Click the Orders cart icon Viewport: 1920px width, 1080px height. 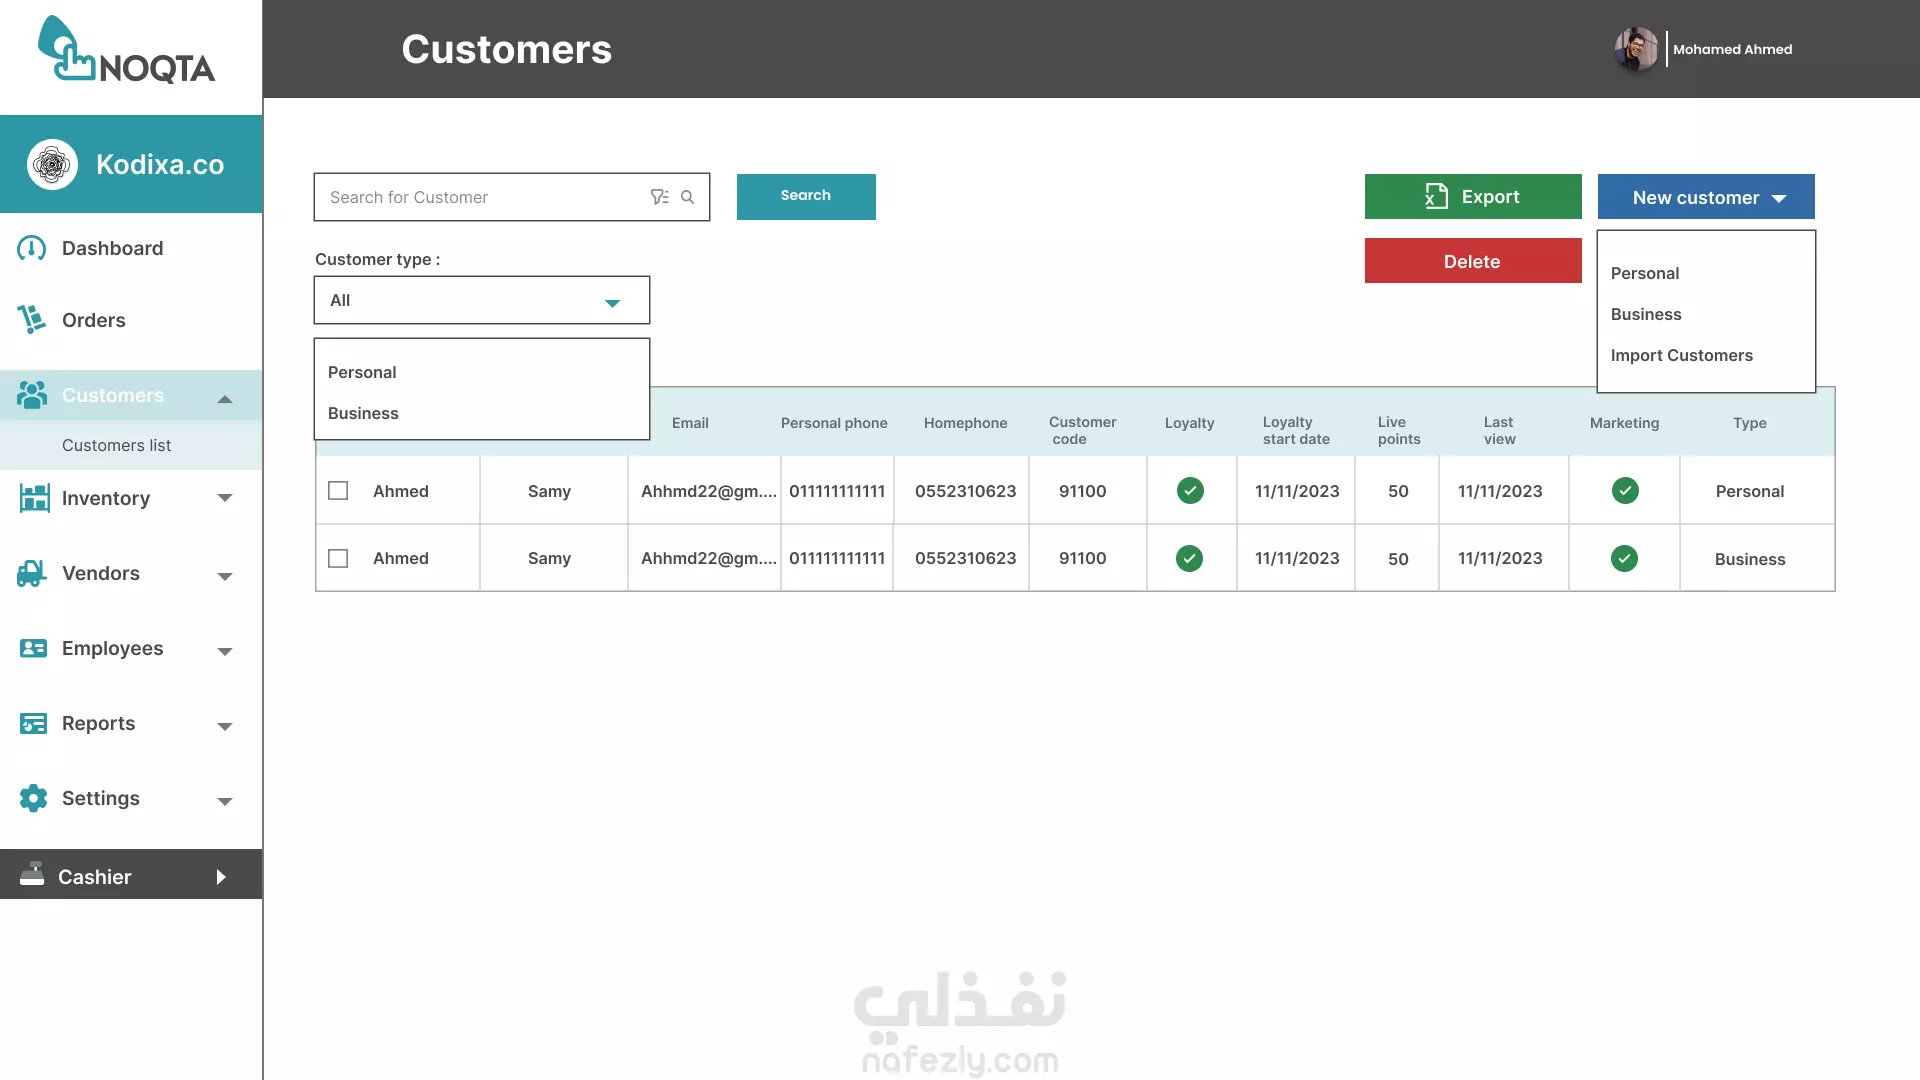click(32, 320)
